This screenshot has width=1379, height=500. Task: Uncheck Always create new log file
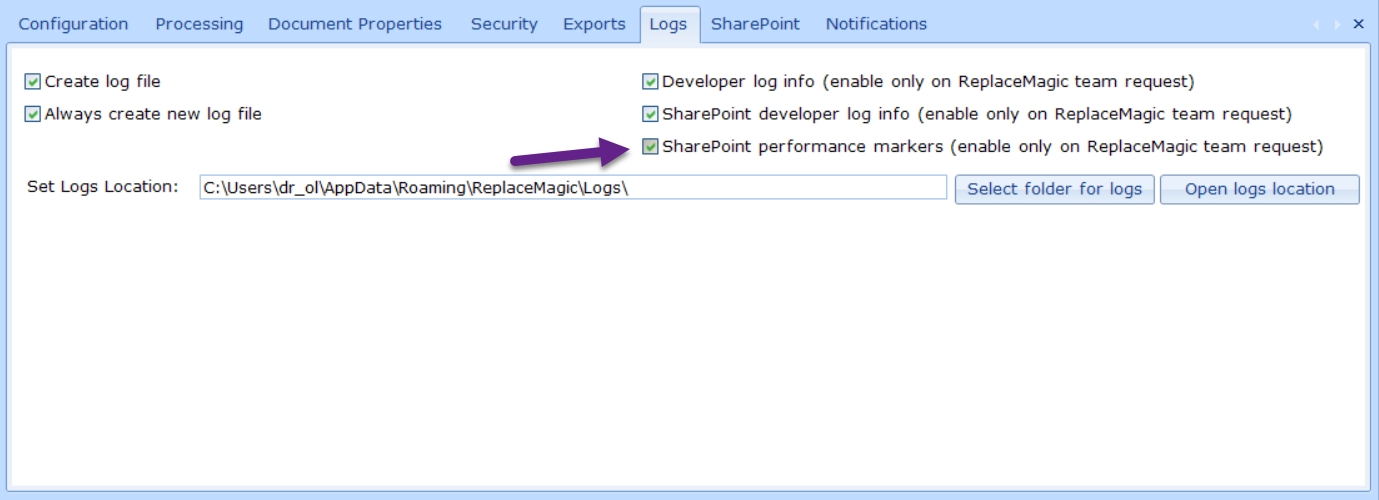tap(33, 114)
